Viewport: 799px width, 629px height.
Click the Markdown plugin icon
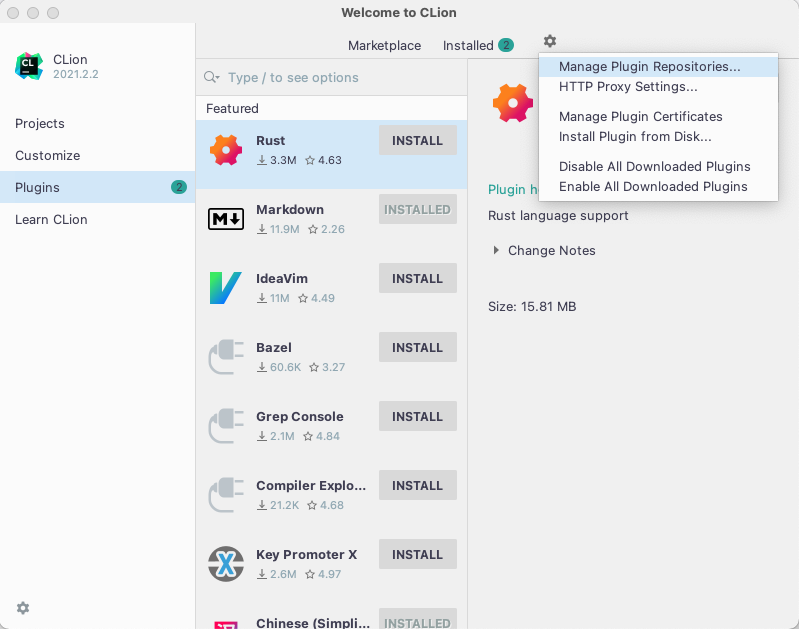coord(226,219)
